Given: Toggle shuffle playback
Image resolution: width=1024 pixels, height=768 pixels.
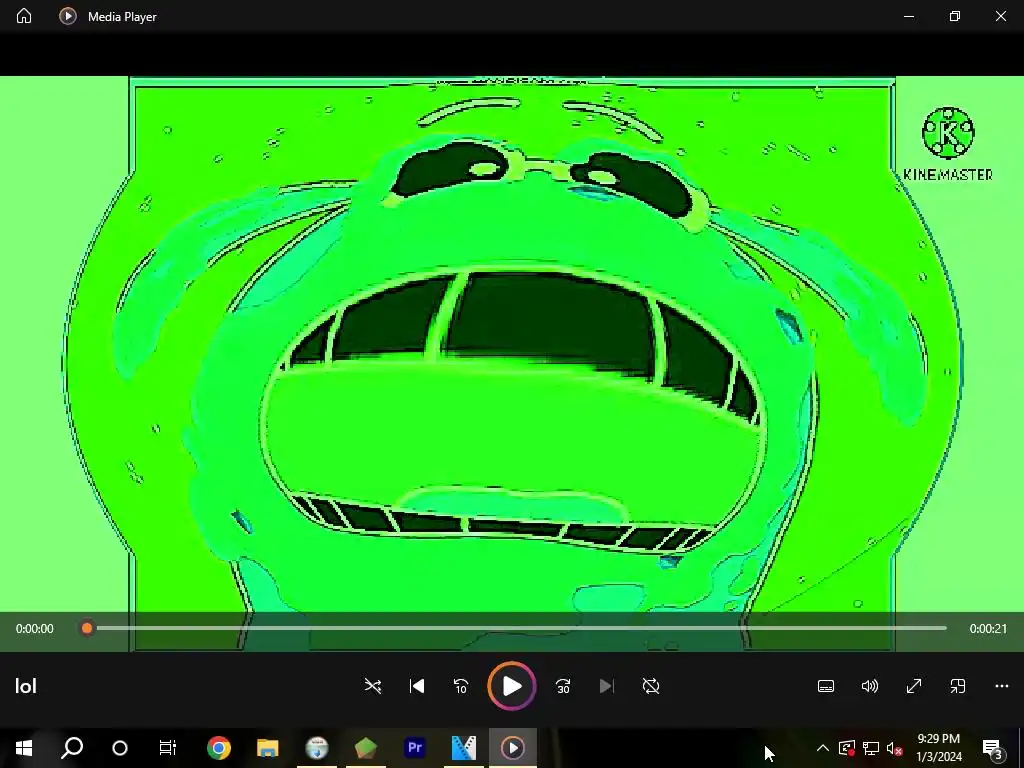Looking at the screenshot, I should (373, 686).
